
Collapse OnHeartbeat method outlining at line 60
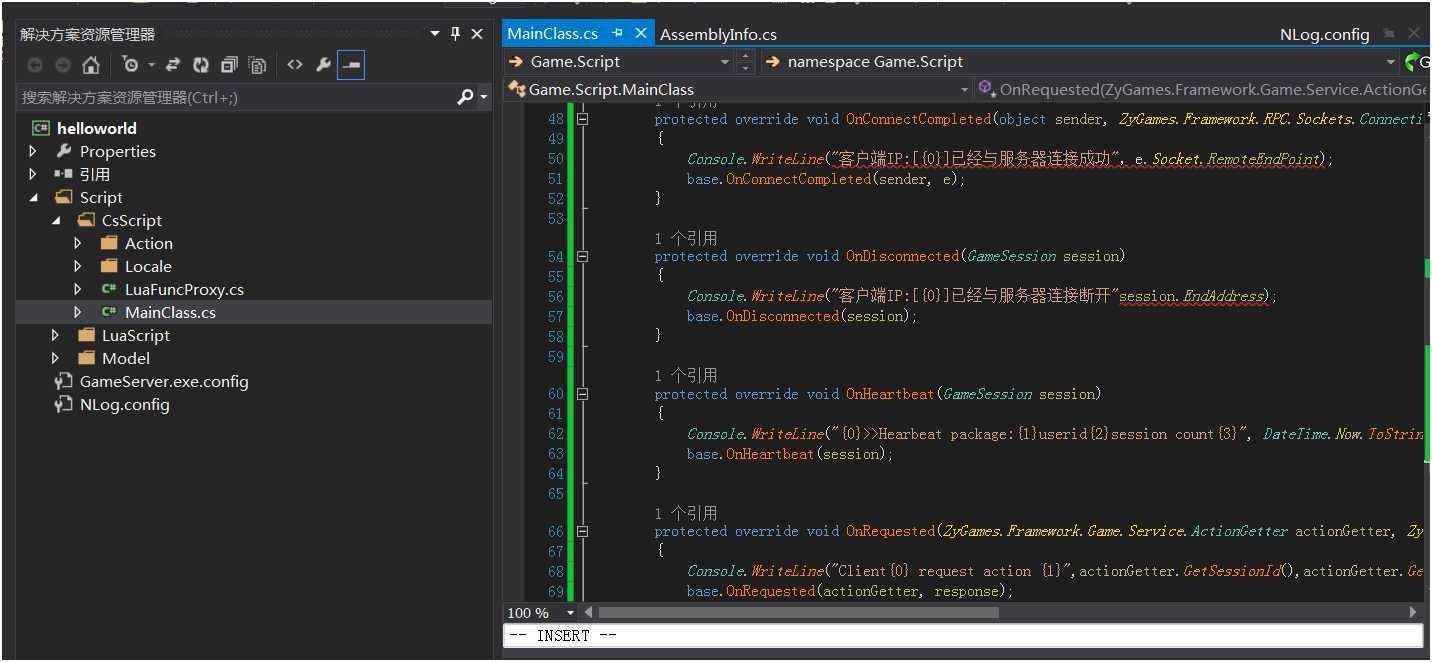582,394
